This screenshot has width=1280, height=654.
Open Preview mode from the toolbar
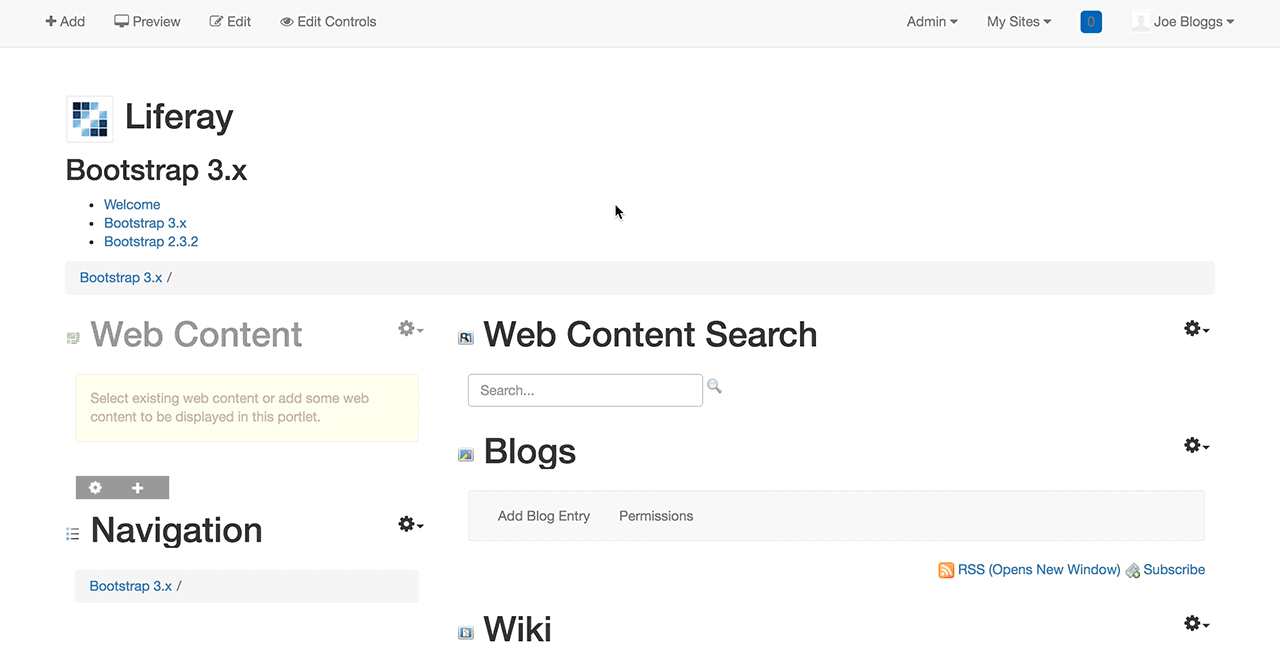click(x=147, y=21)
